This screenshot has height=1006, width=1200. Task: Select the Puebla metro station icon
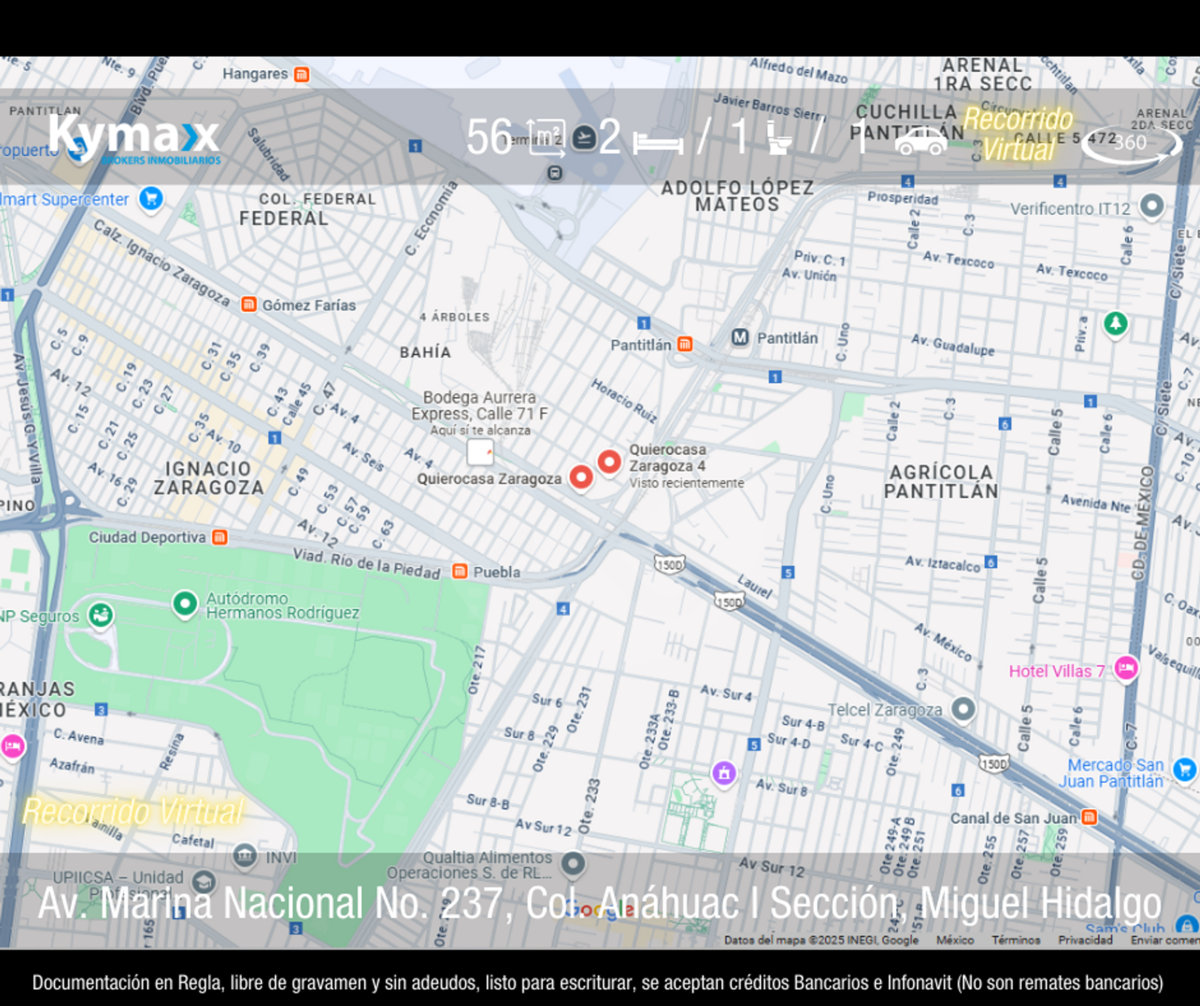[x=459, y=572]
